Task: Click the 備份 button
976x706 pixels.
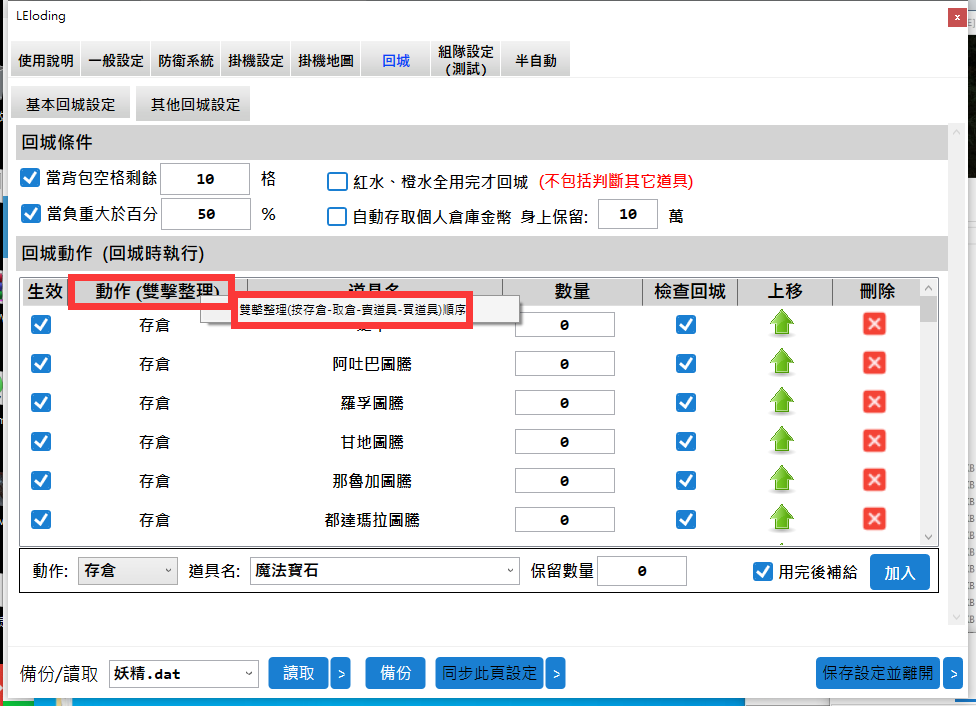Action: pos(395,674)
